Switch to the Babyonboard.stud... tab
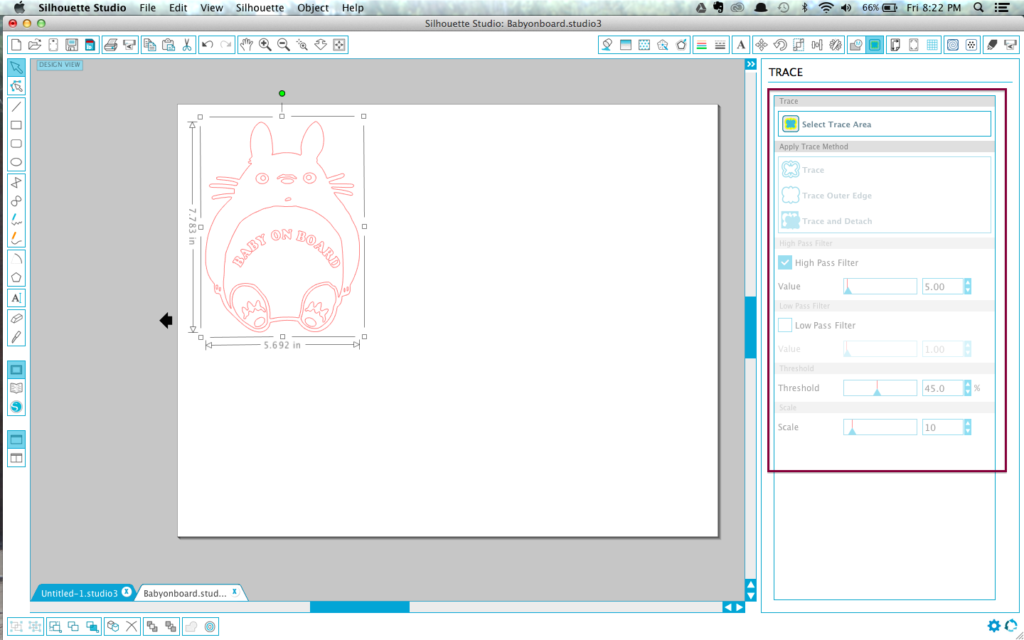1024x640 pixels. click(185, 593)
